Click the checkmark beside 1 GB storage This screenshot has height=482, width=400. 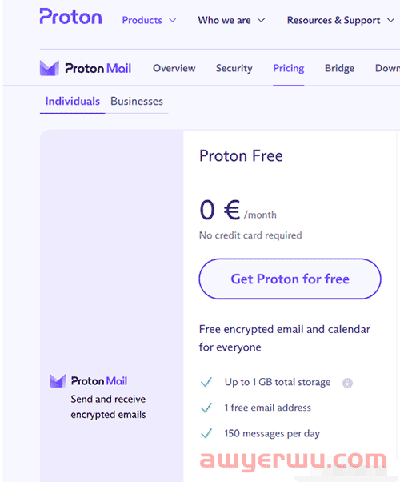click(206, 382)
